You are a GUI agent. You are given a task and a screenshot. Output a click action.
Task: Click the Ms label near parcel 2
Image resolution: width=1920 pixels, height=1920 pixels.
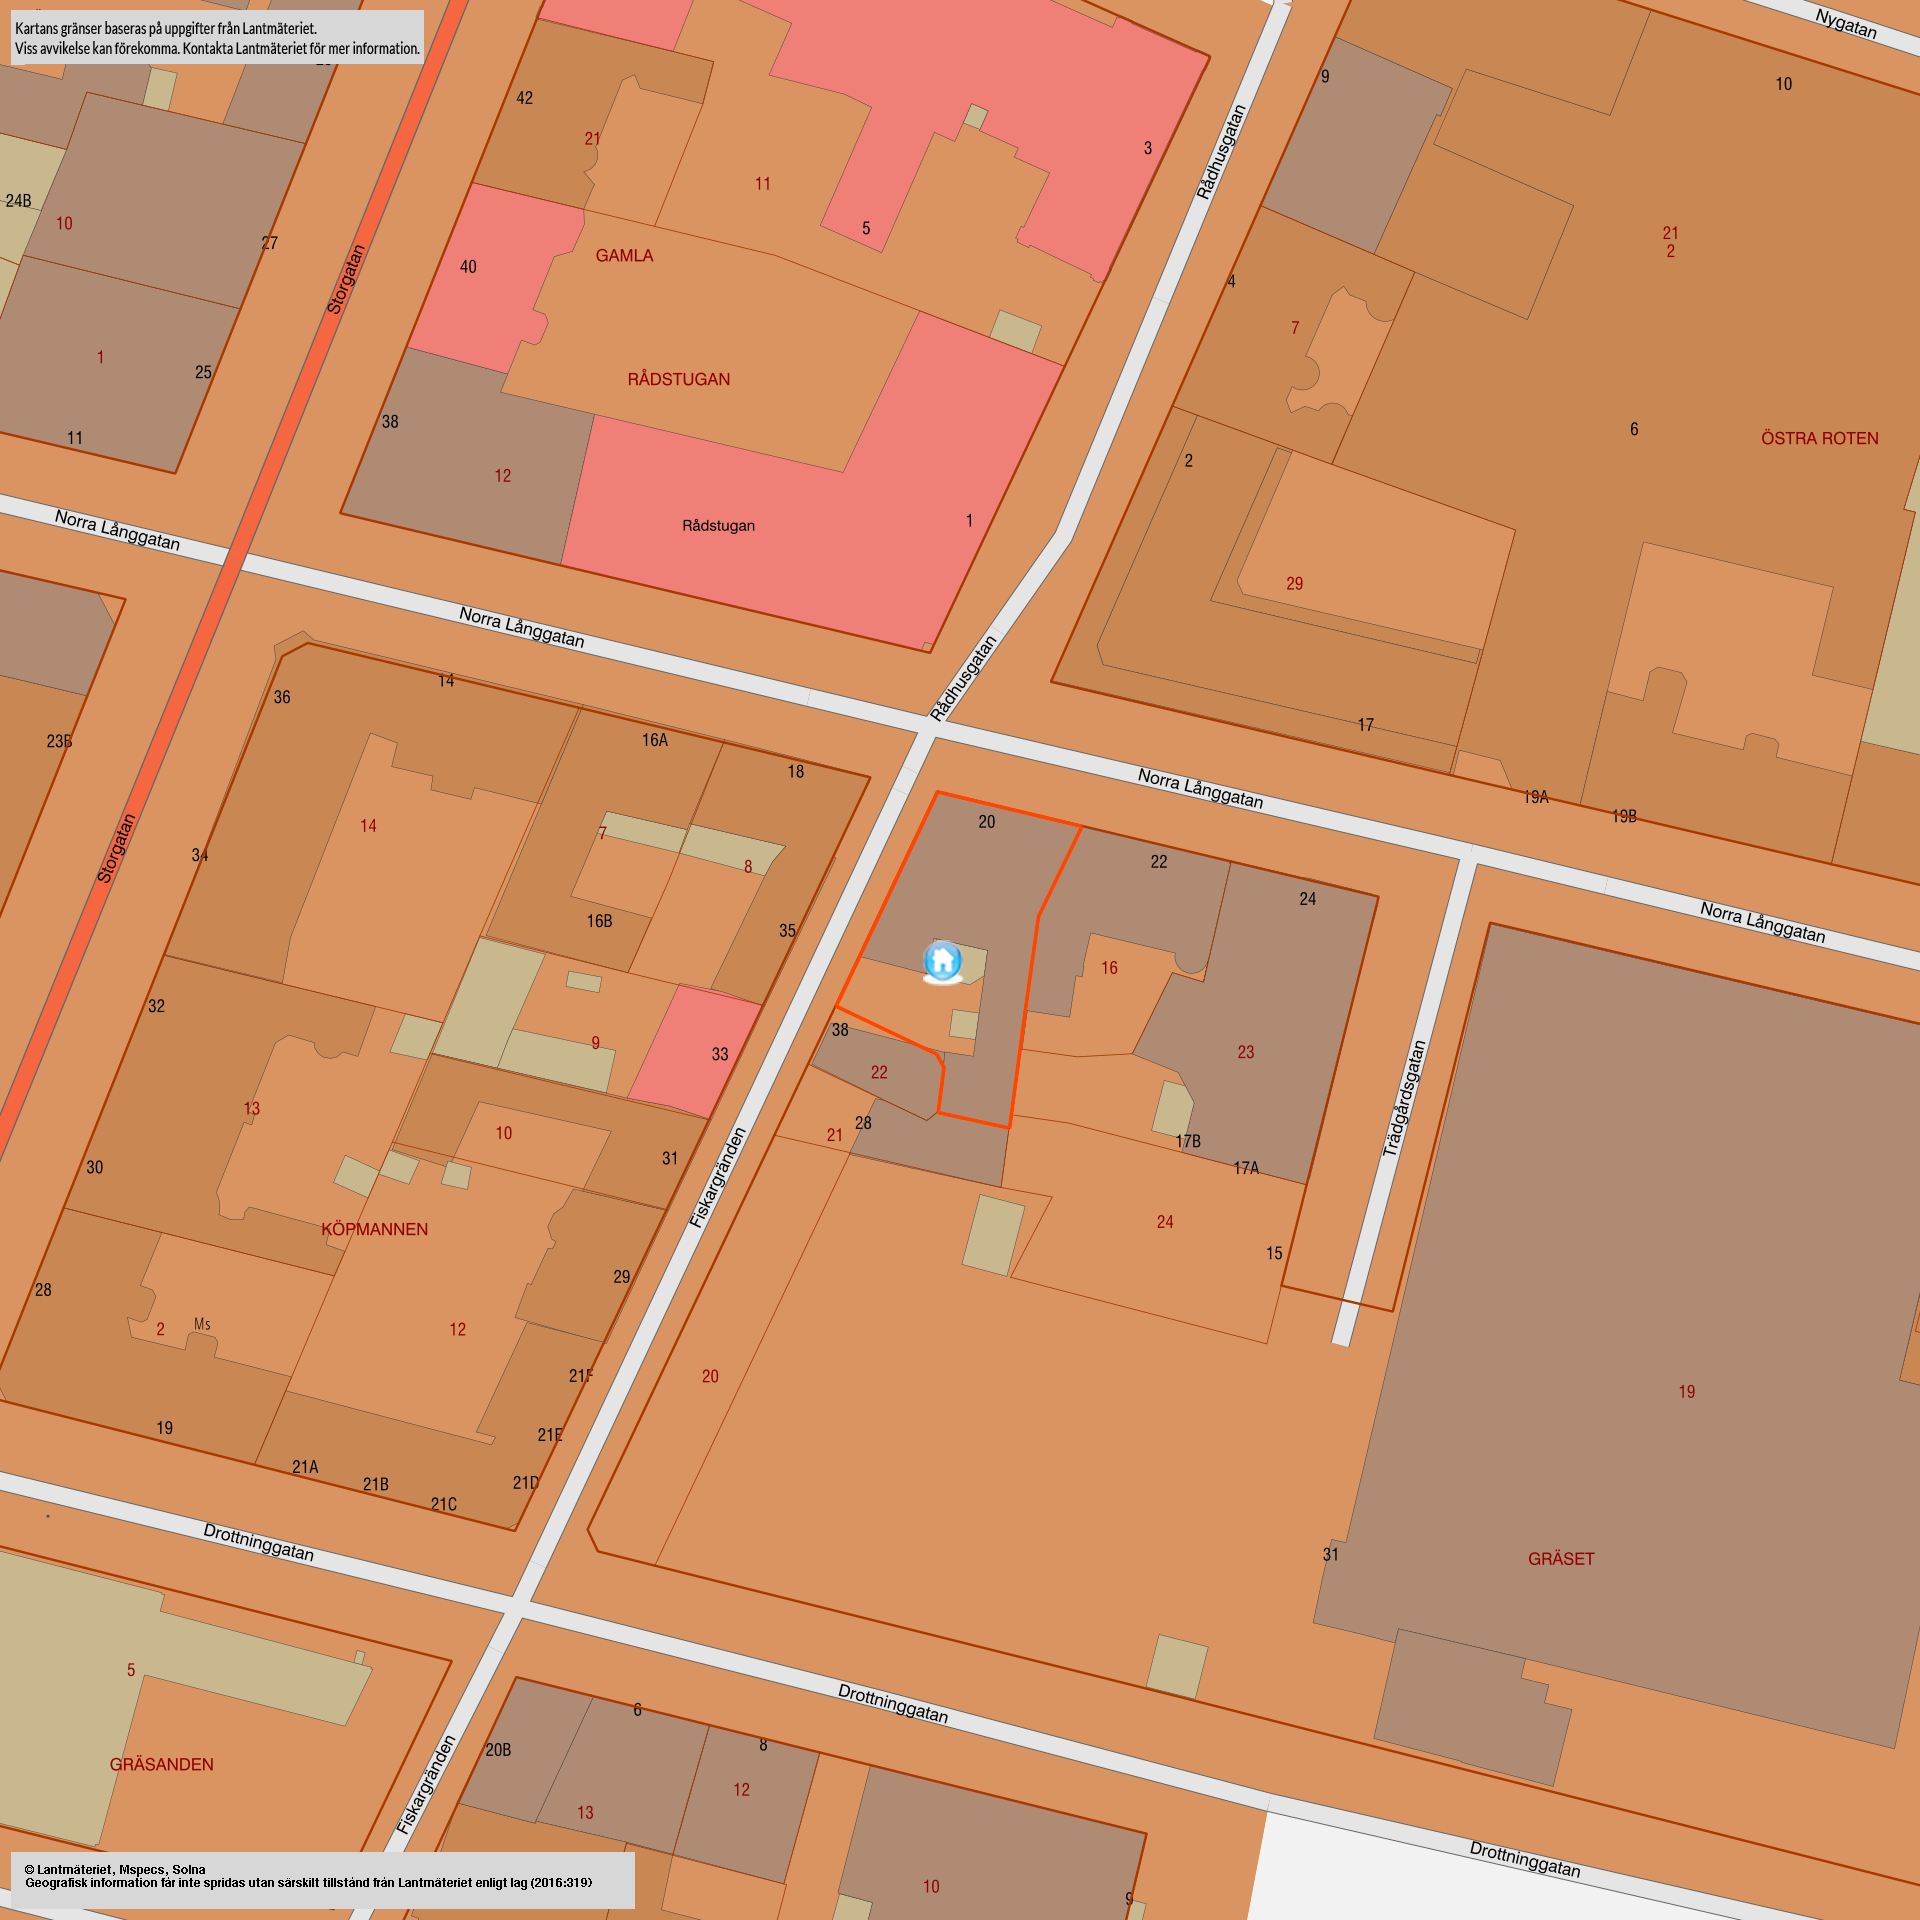tap(202, 1324)
